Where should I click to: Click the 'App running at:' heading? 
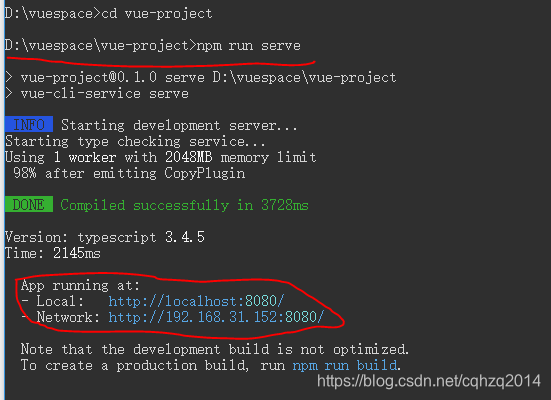pos(80,285)
